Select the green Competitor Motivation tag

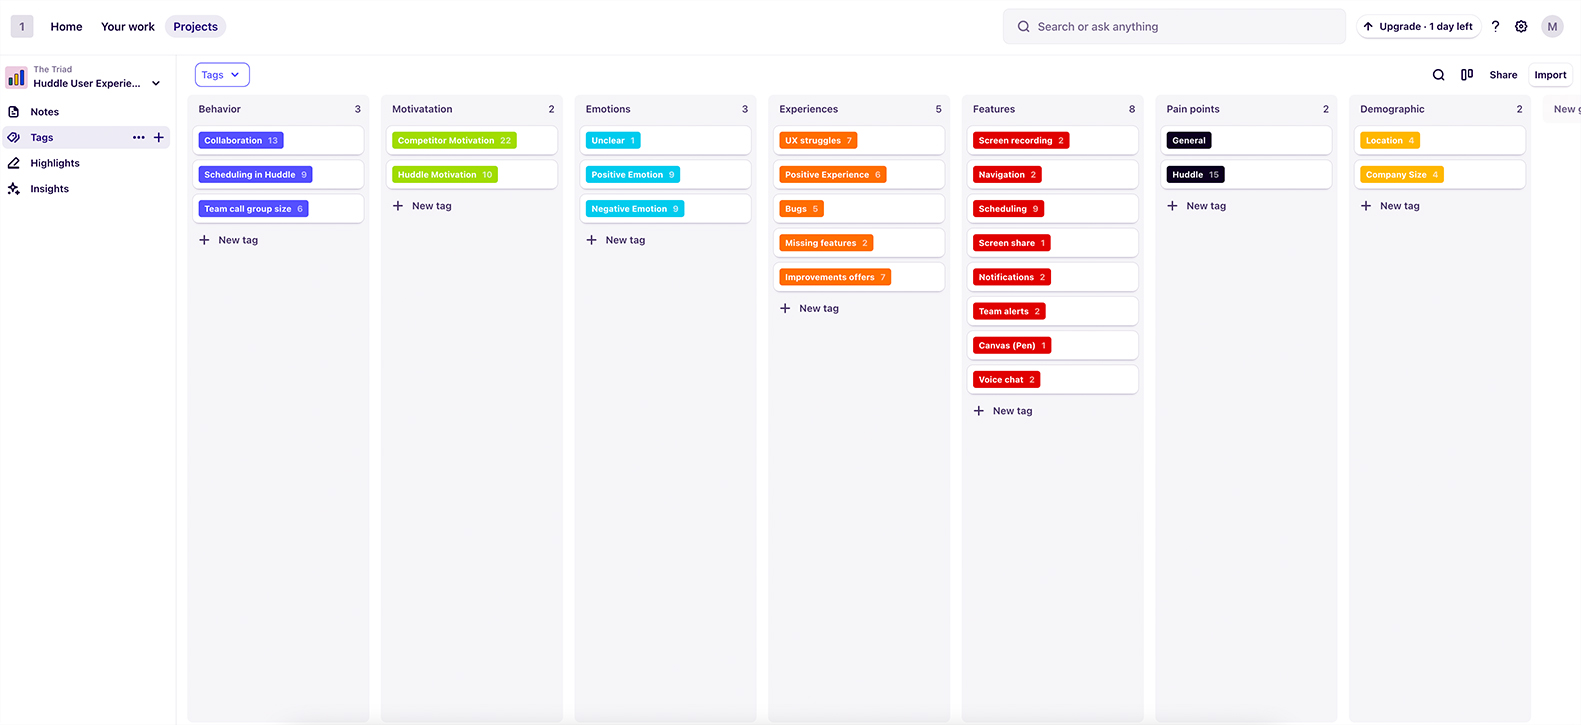pos(454,141)
